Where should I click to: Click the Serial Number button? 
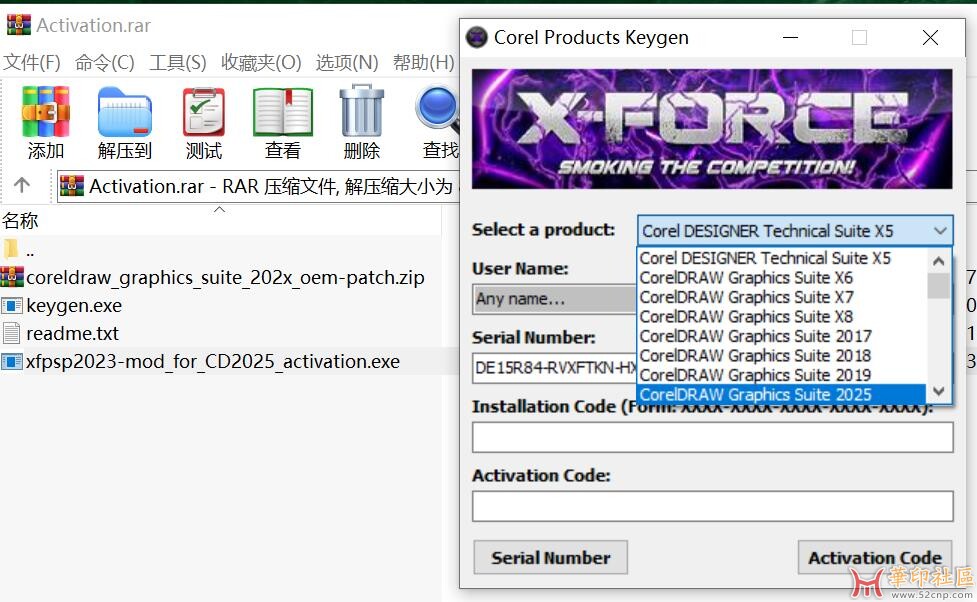tap(551, 557)
